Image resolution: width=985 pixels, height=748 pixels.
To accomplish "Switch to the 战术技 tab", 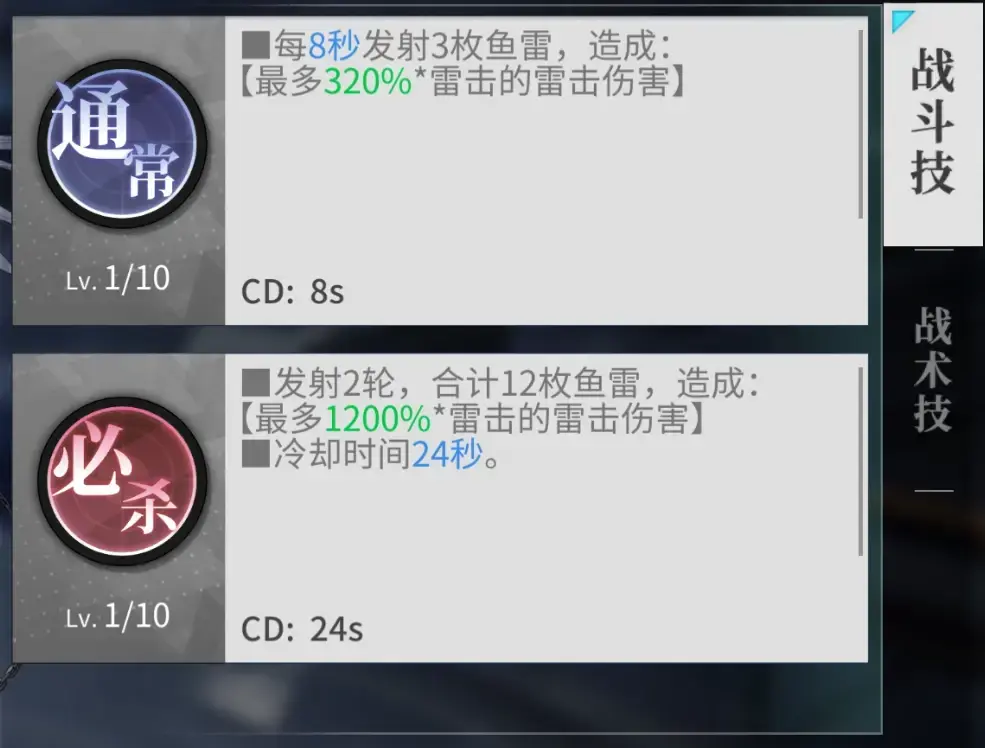I will point(933,370).
